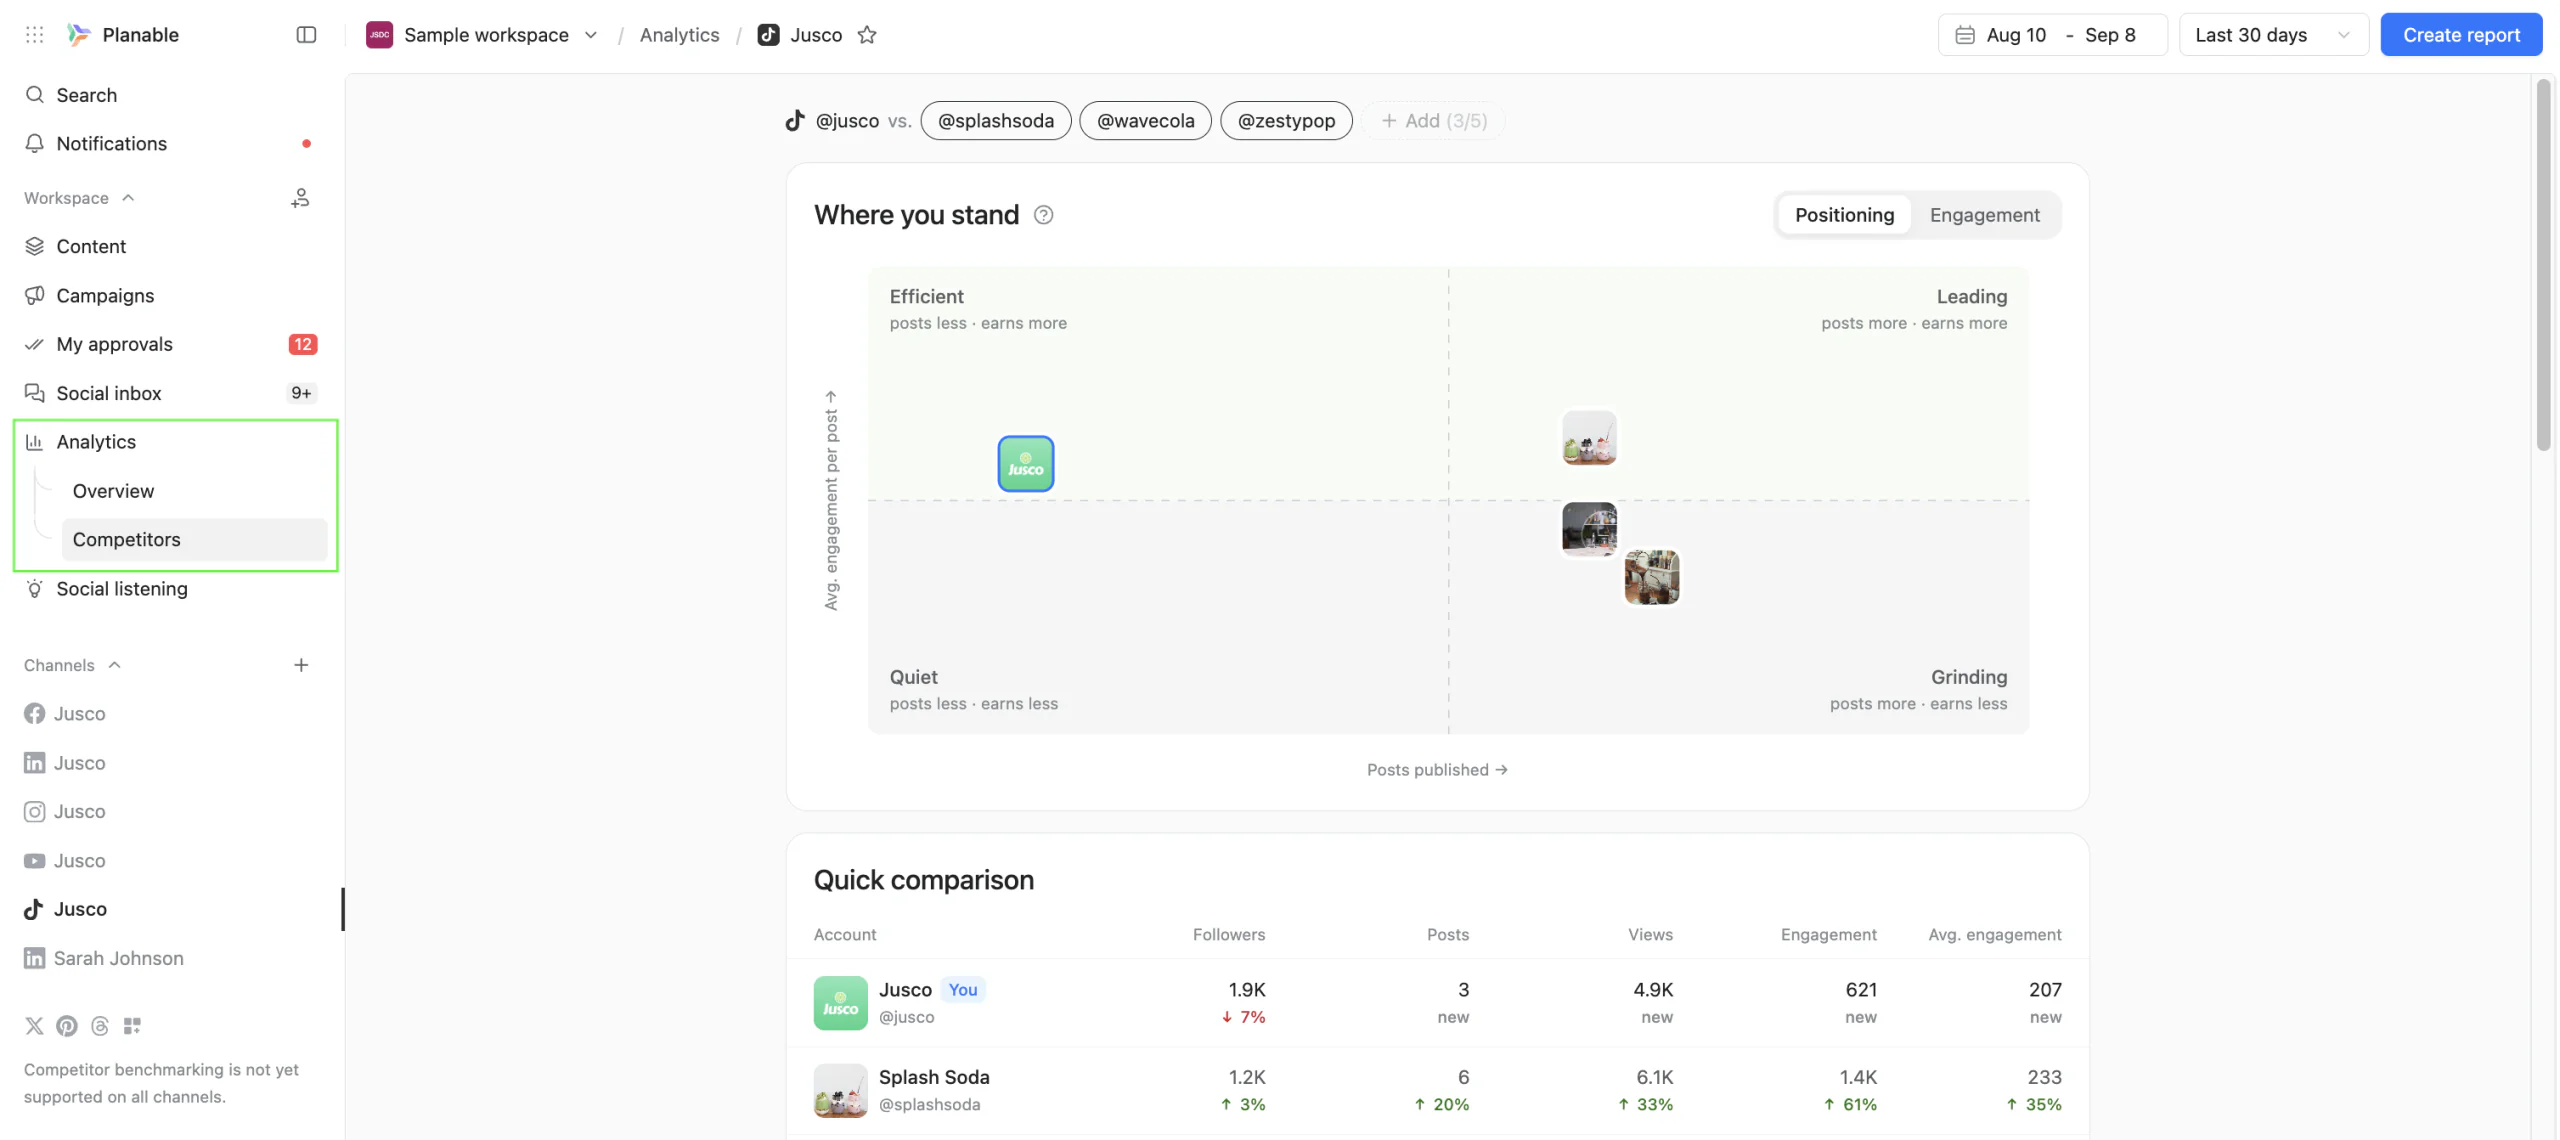Click the Notifications bell icon
This screenshot has width=2560, height=1140.
click(x=35, y=143)
